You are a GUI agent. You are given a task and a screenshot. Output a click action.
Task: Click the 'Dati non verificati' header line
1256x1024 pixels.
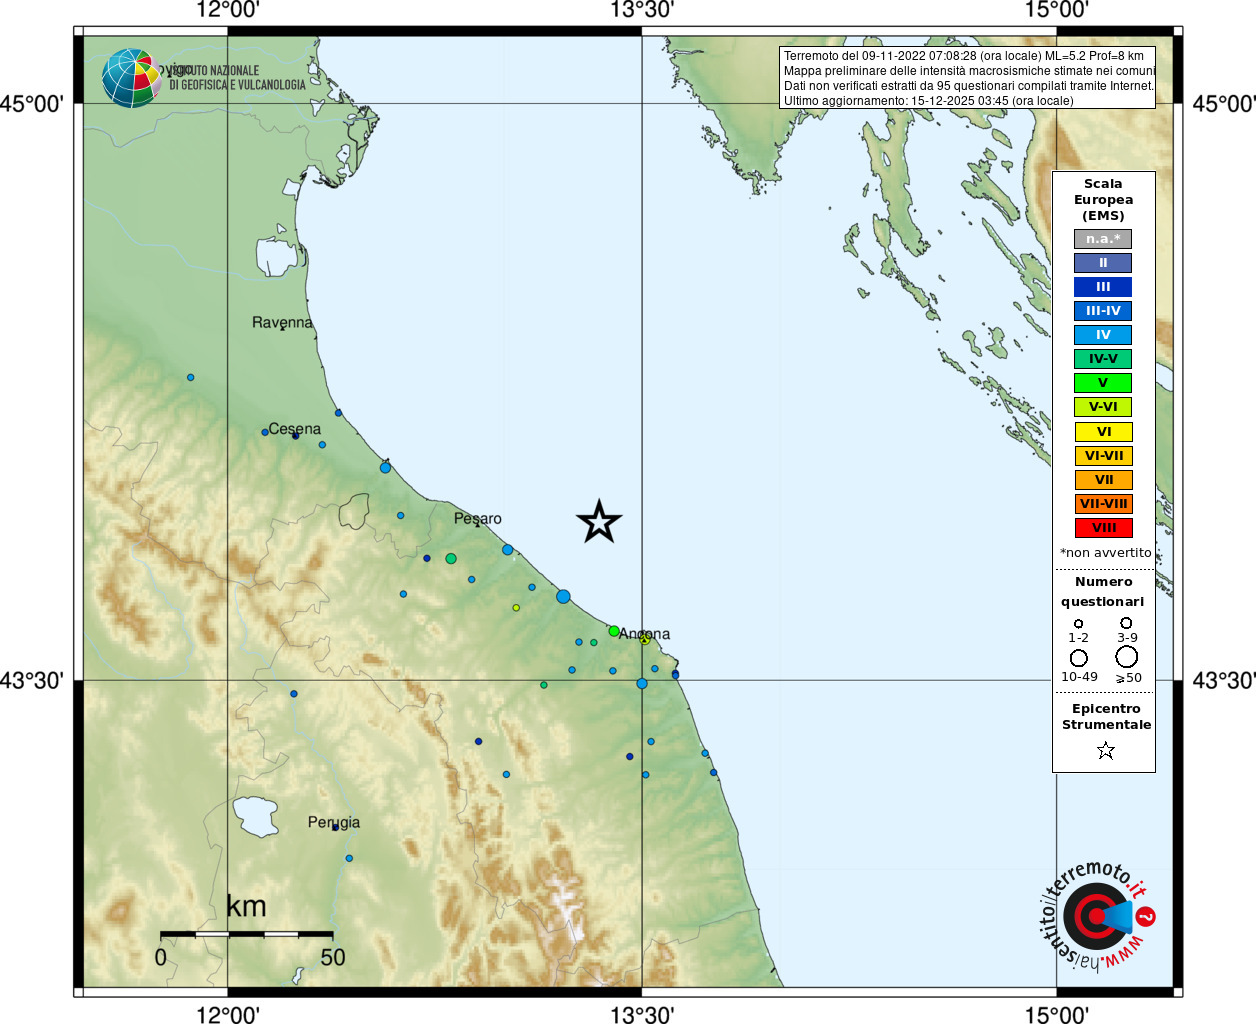(969, 86)
